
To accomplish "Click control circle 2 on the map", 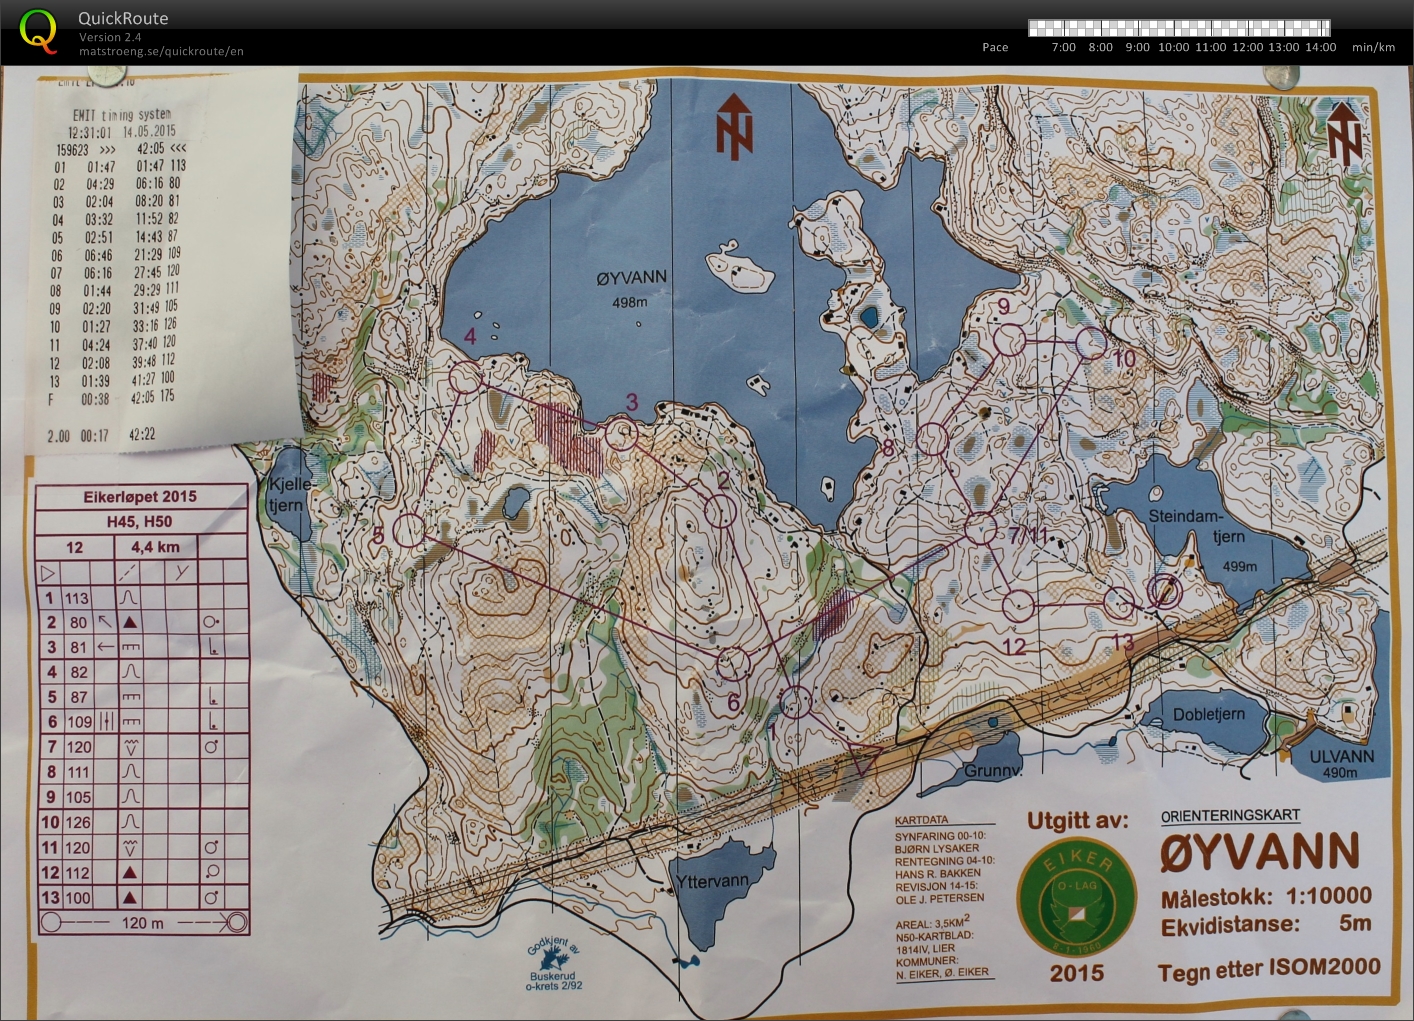I will point(720,511).
